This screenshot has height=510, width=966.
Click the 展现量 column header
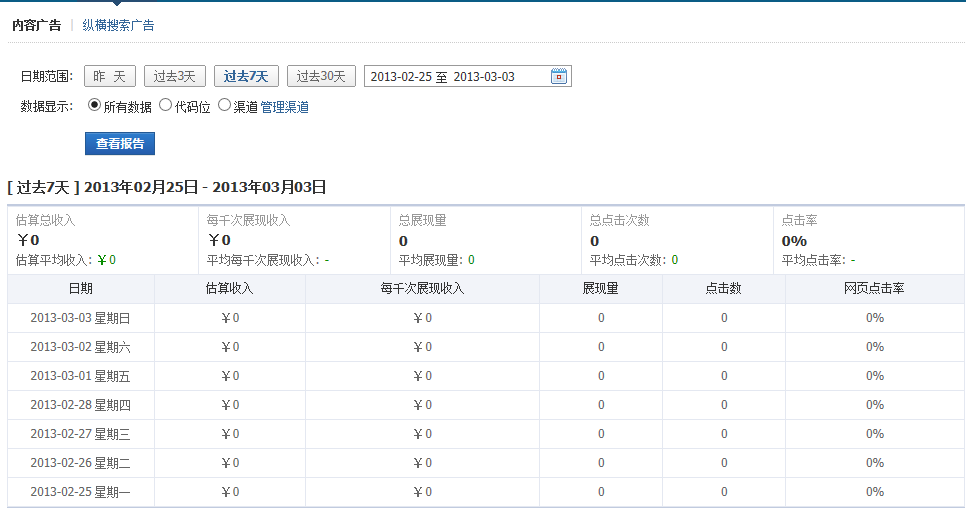[x=601, y=288]
